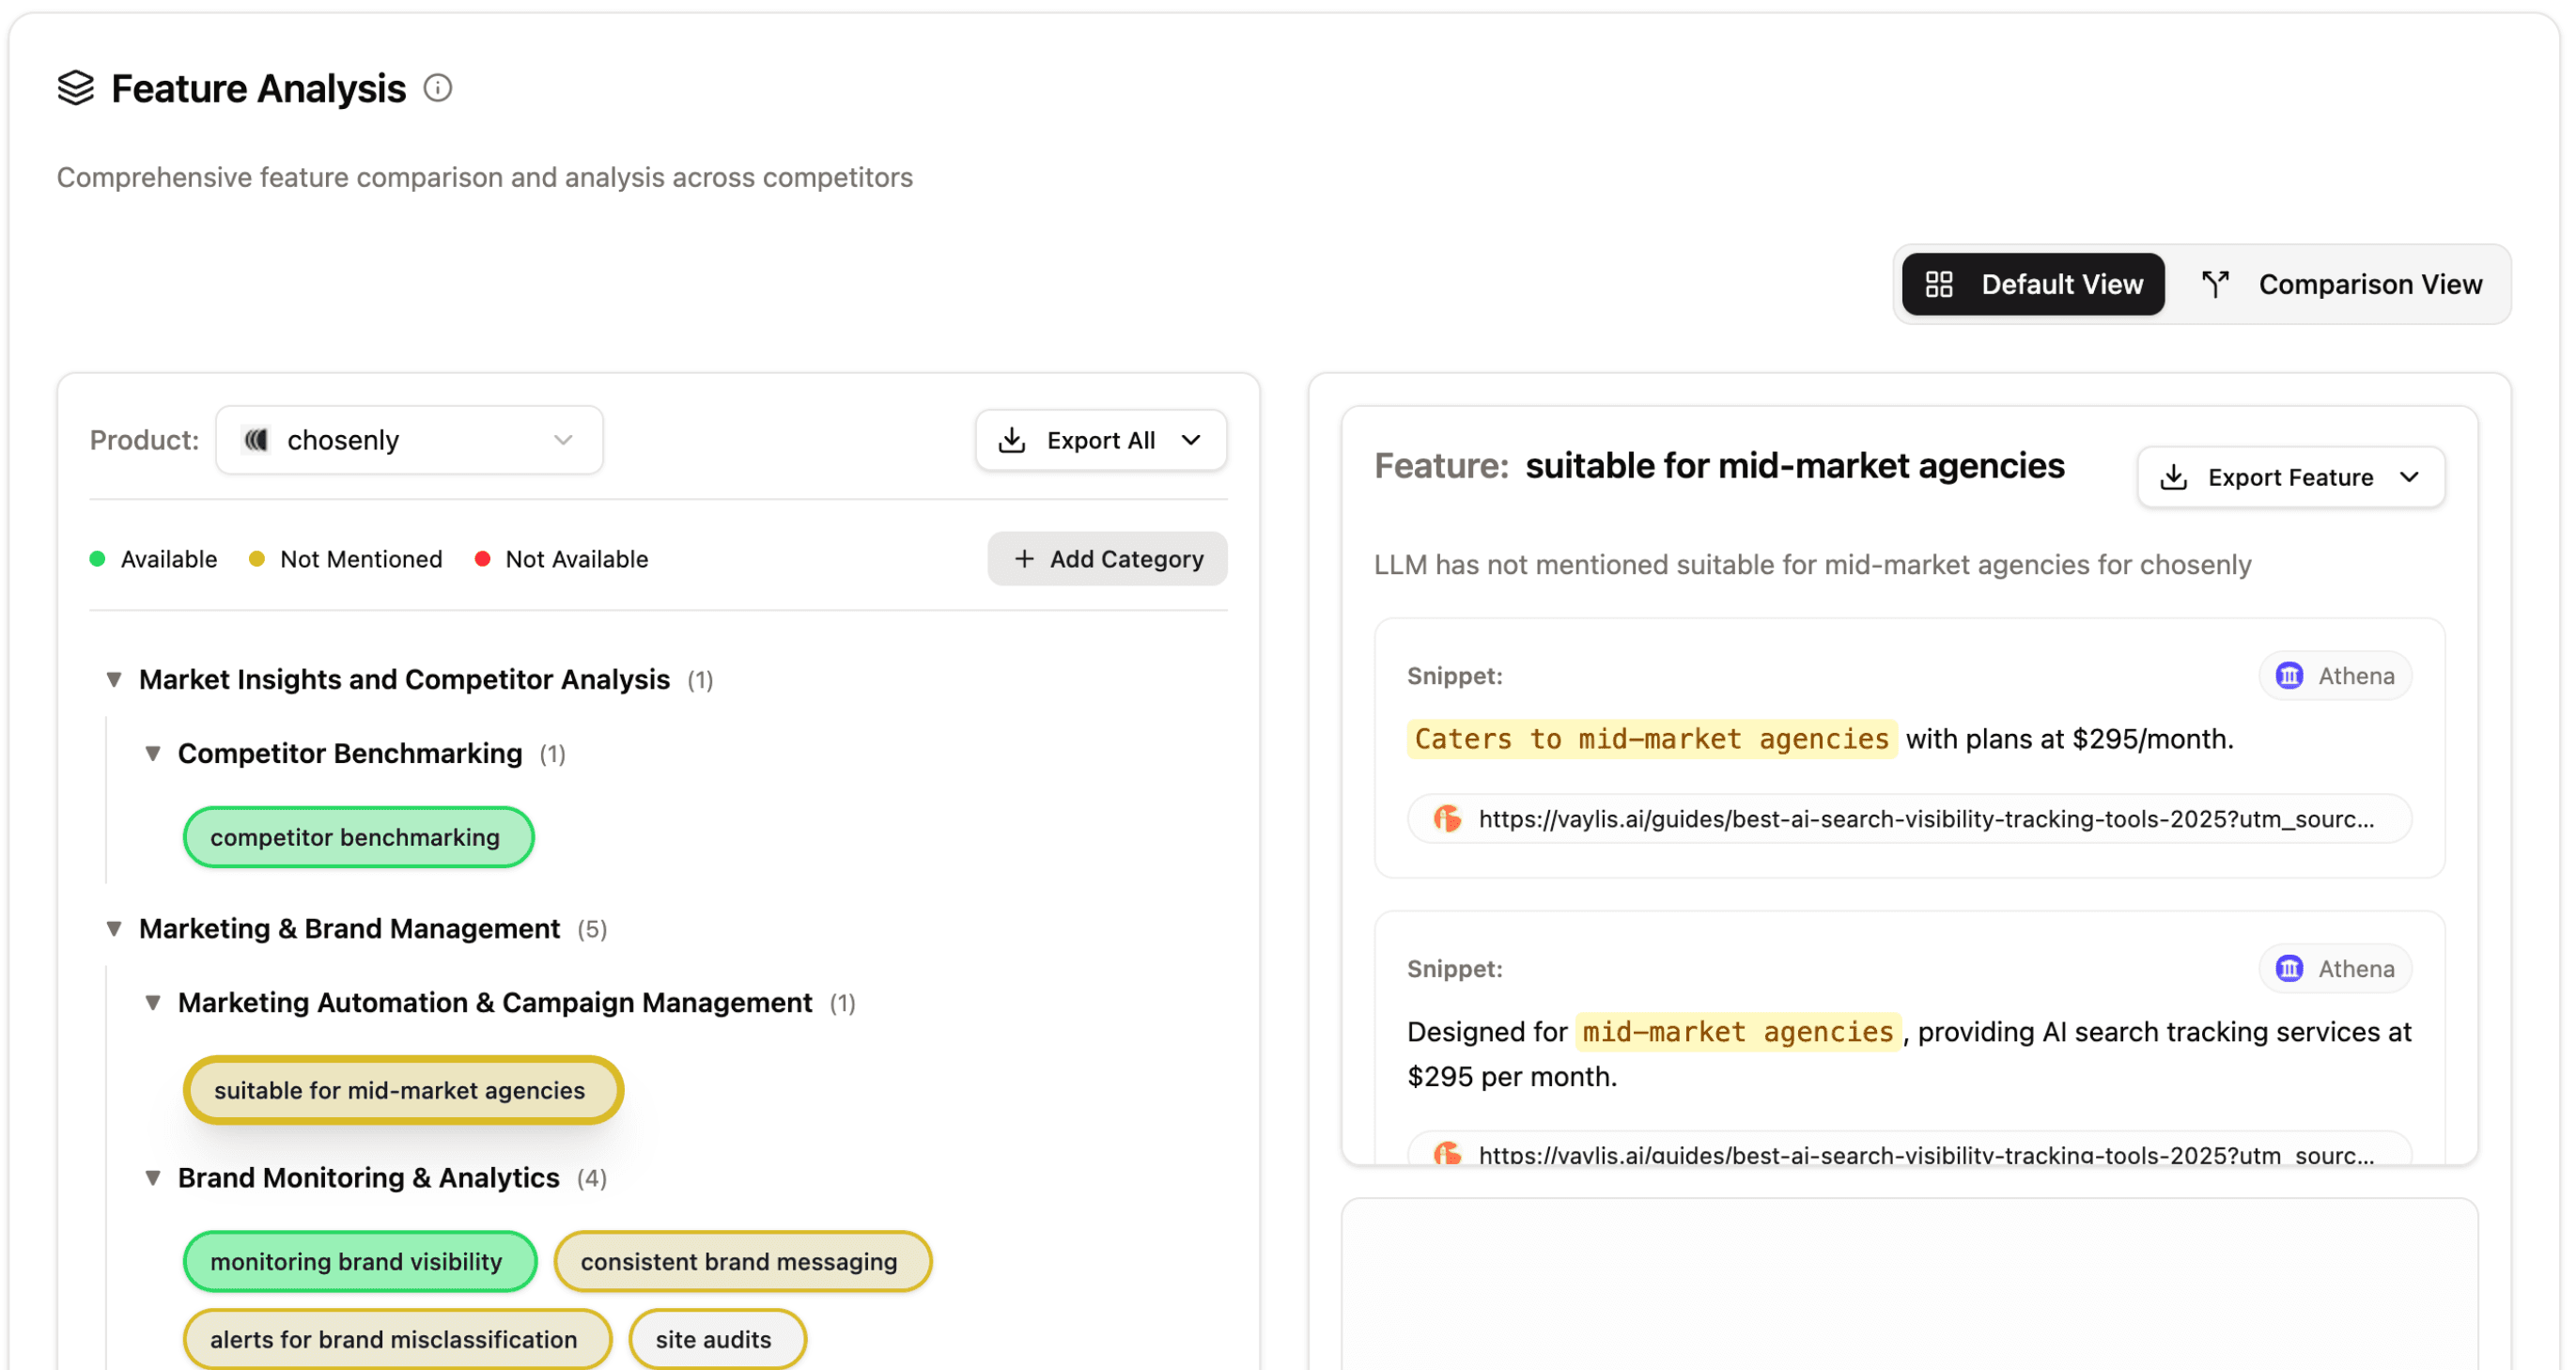This screenshot has width=2576, height=1370.
Task: Click the Add Category button
Action: tap(1107, 559)
